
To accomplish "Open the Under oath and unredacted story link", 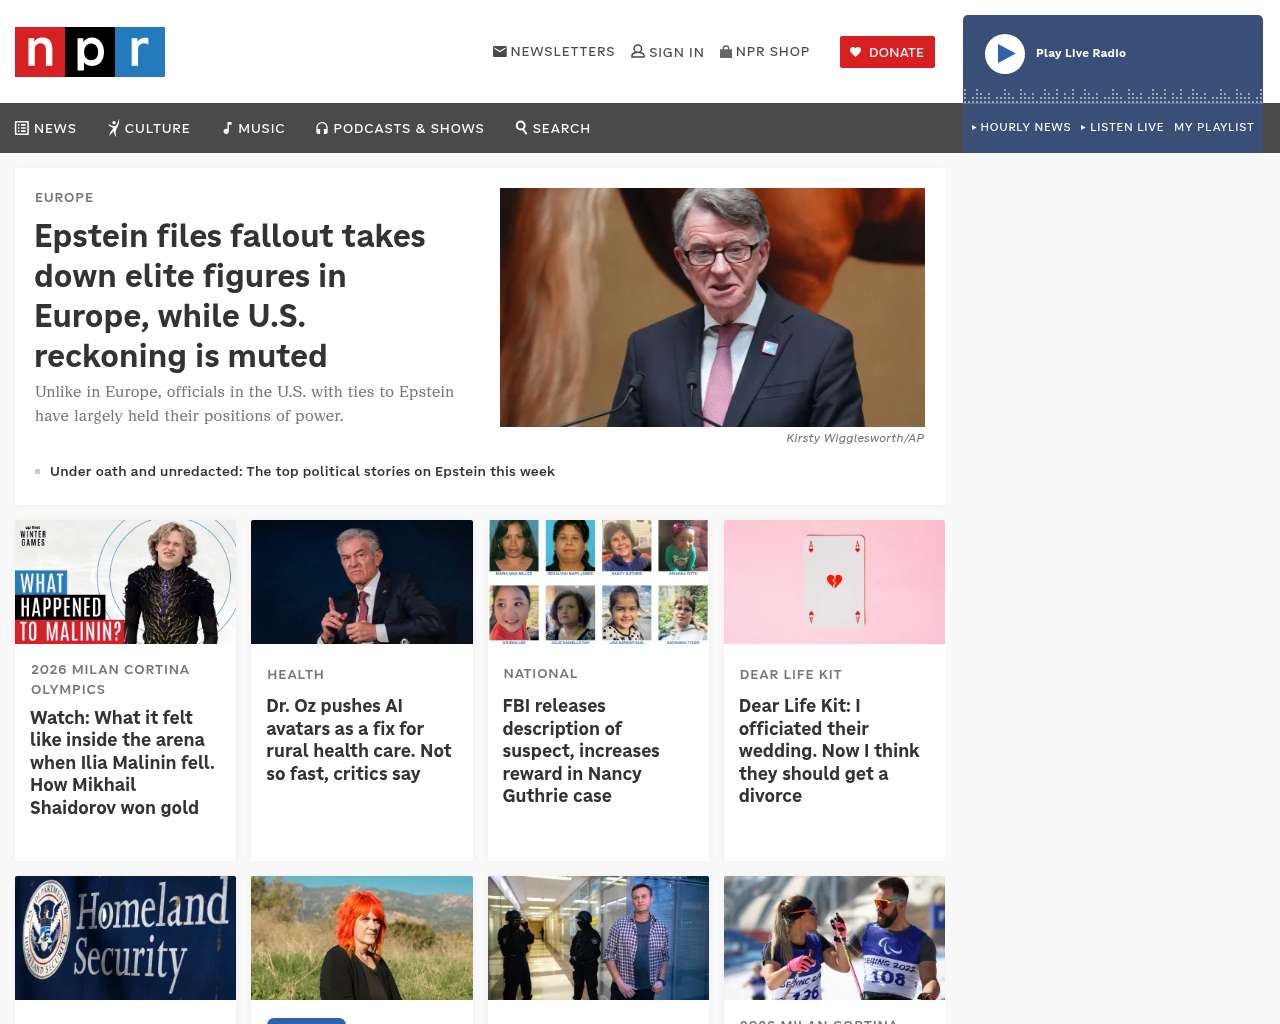I will click(302, 471).
